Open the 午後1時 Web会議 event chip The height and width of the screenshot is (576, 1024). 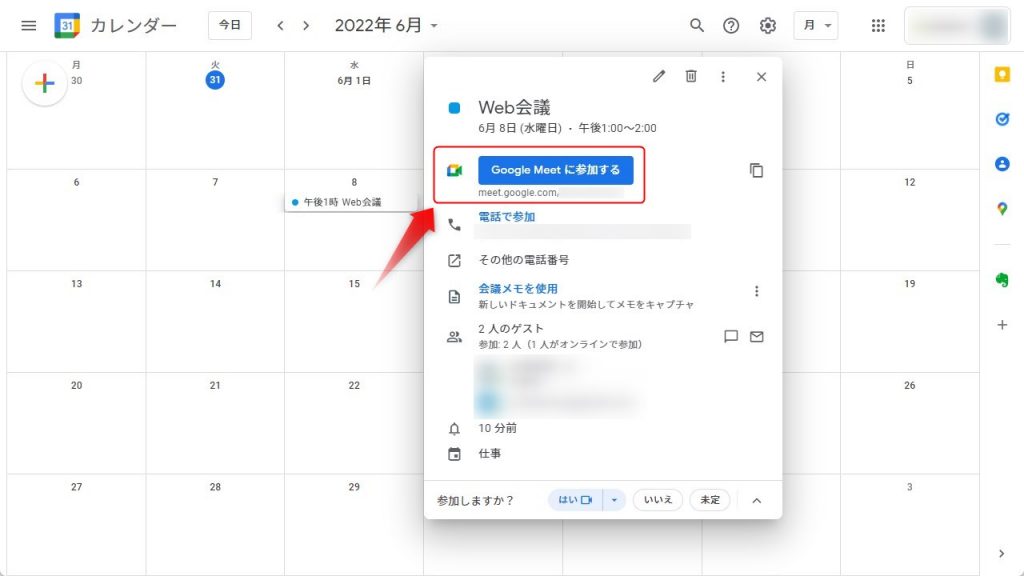351,202
